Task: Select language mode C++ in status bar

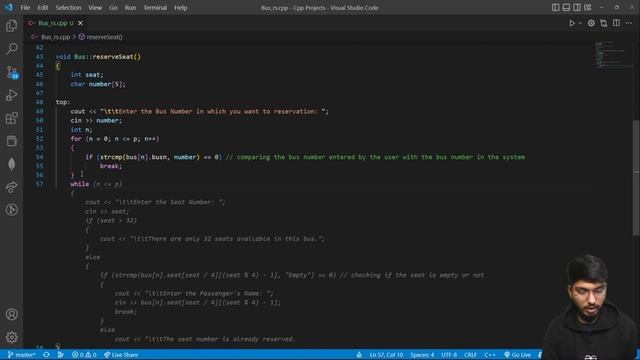Action: tap(490, 355)
